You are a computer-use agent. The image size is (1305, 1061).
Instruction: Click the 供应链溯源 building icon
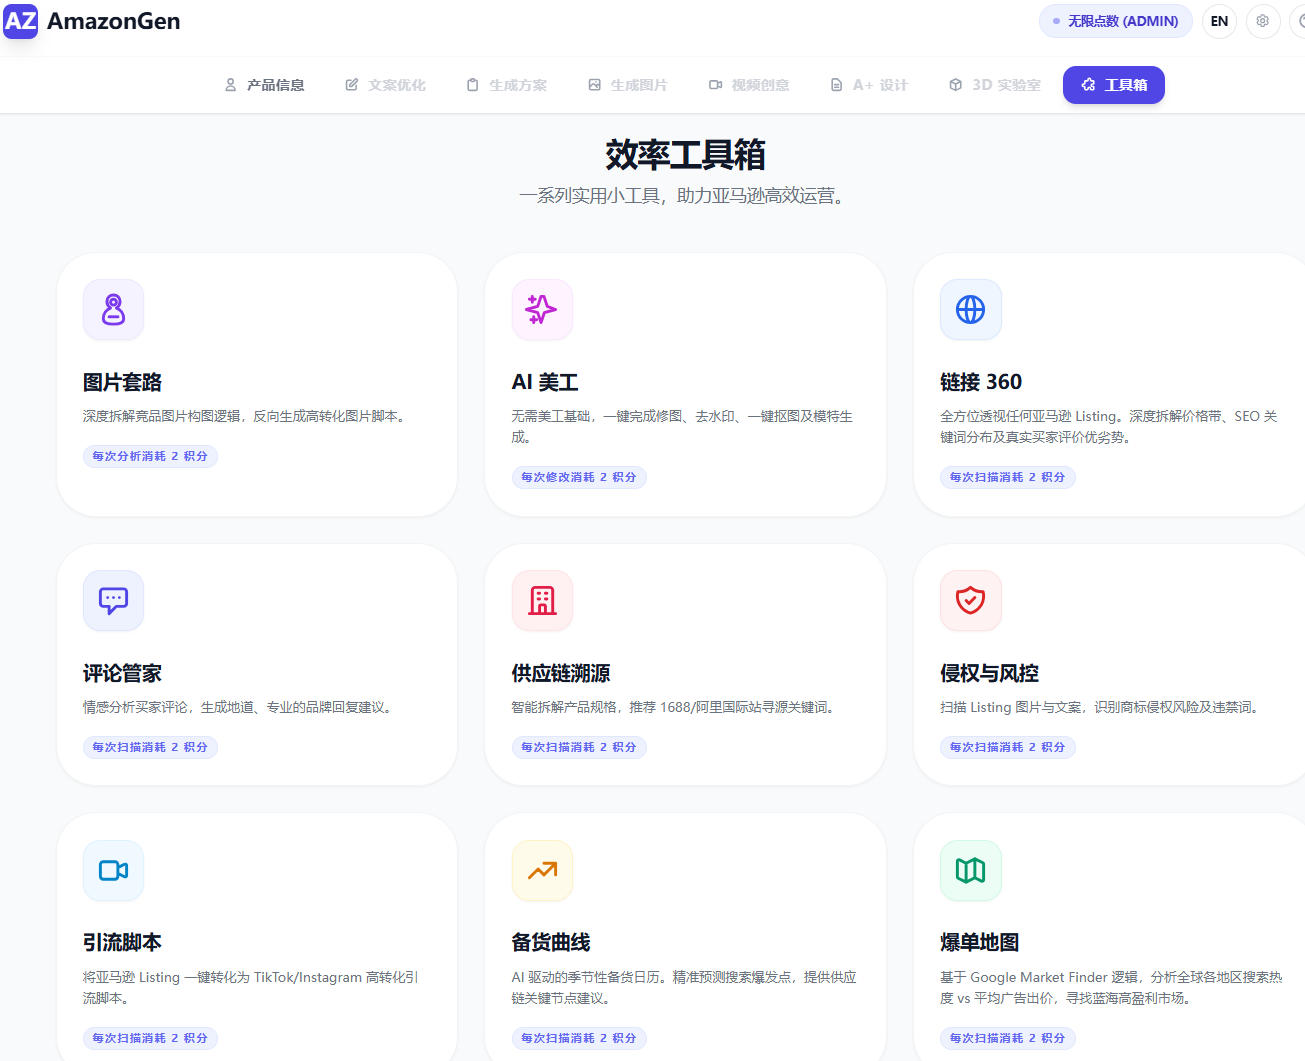[x=541, y=600]
